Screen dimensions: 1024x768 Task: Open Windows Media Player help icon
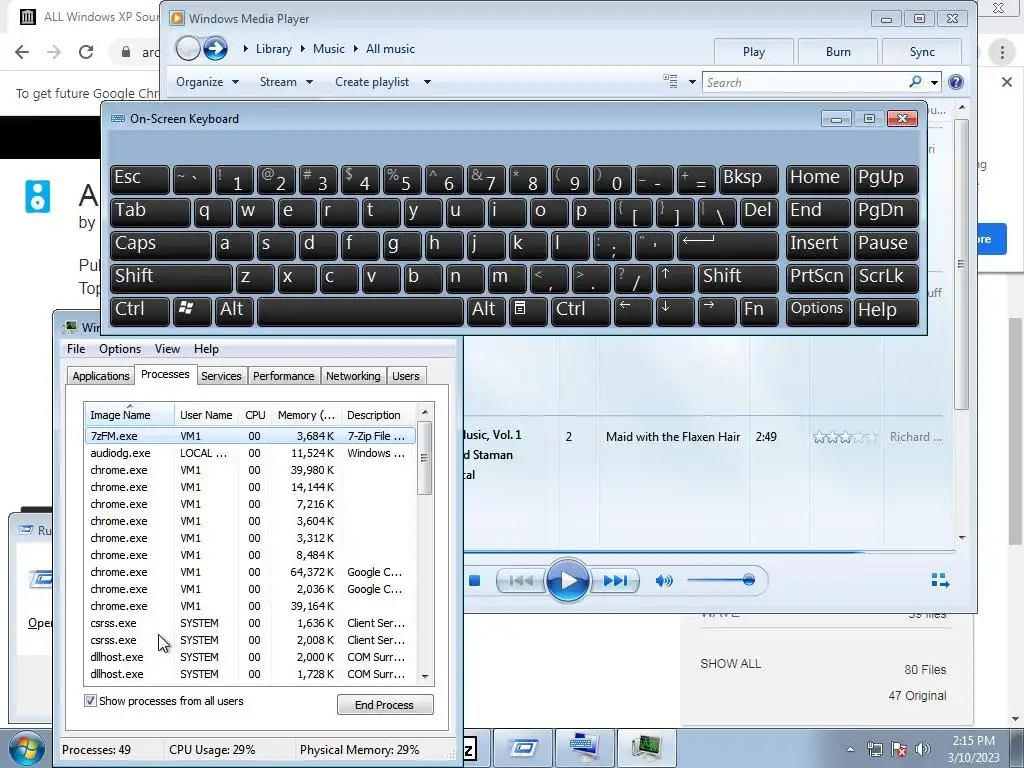click(x=955, y=82)
